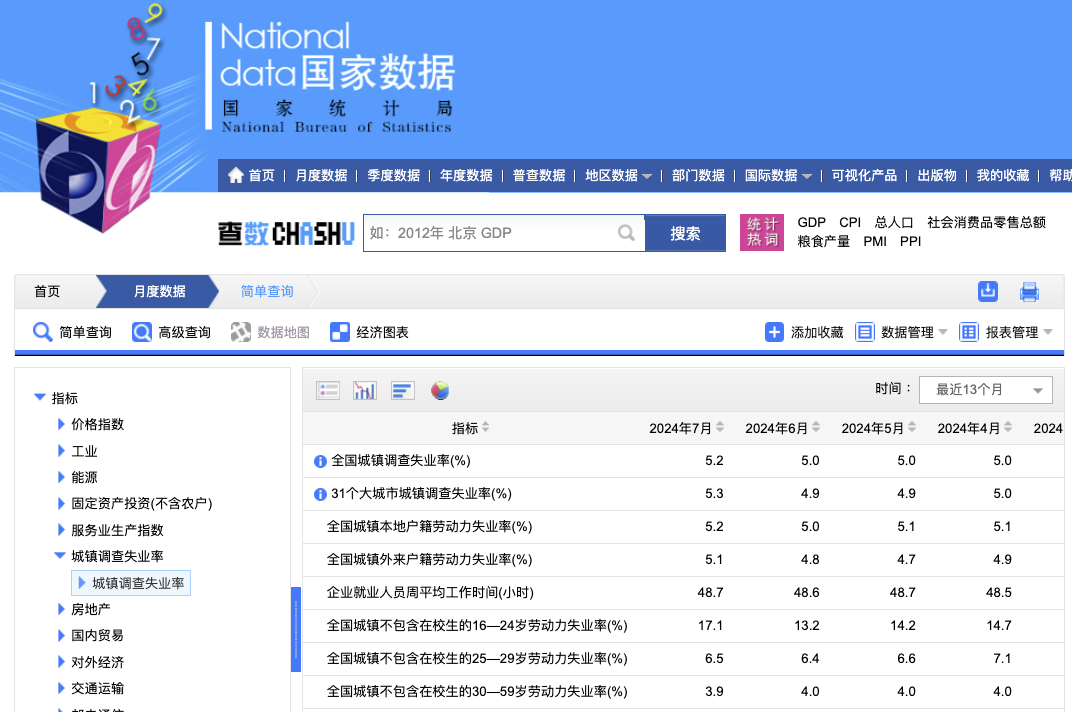Viewport: 1072px width, 712px height.
Task: Click the 搜索 search button
Action: [685, 233]
